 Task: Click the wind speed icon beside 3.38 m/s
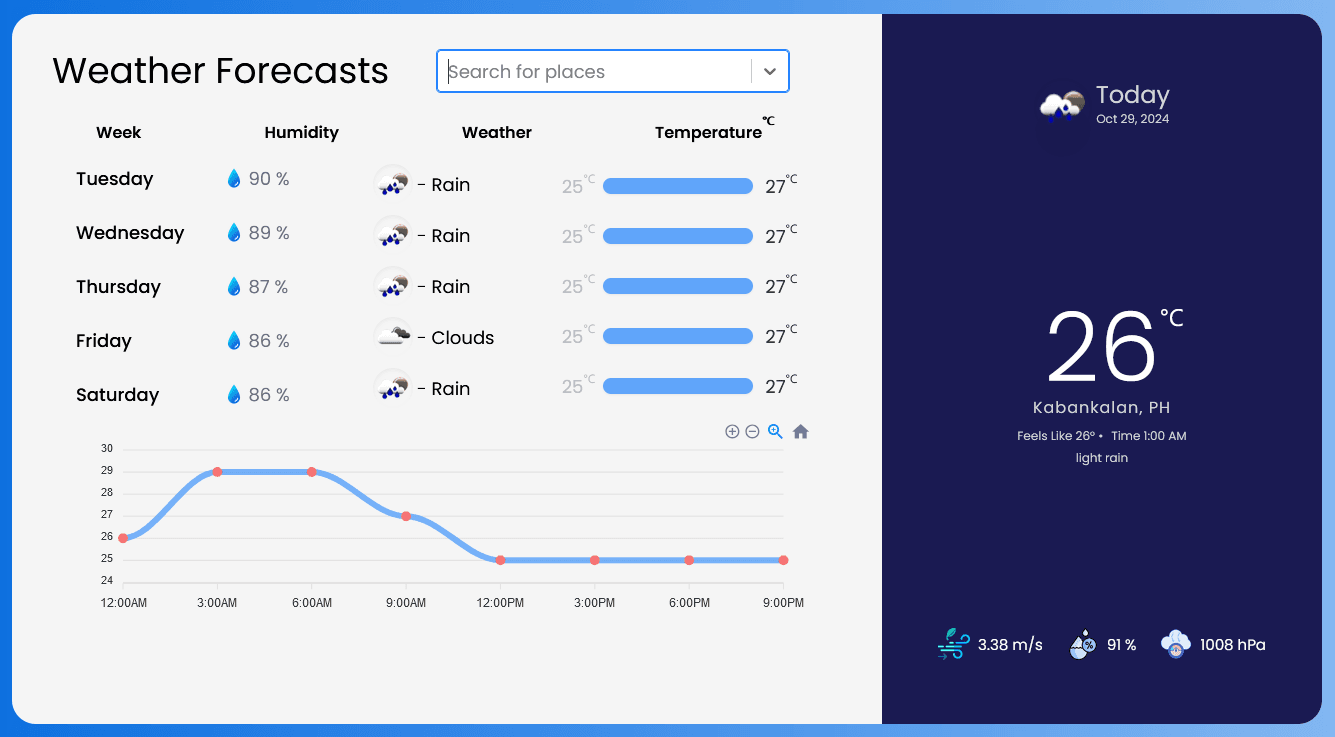[953, 644]
